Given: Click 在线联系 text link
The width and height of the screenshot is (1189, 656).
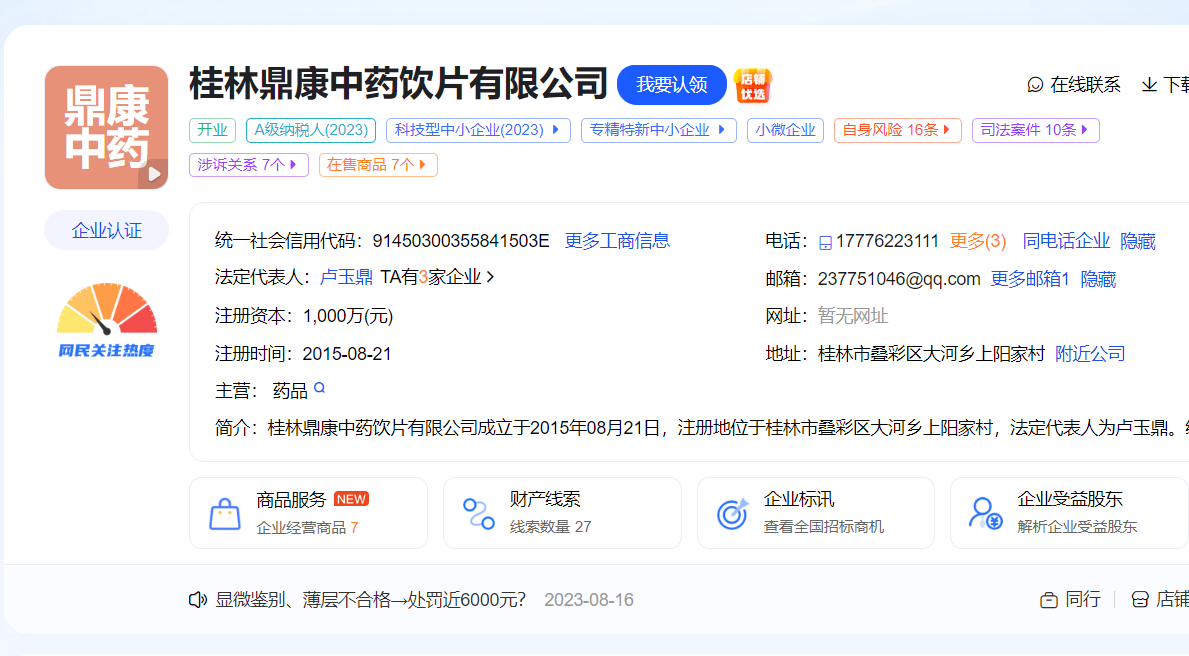Looking at the screenshot, I should [1085, 85].
